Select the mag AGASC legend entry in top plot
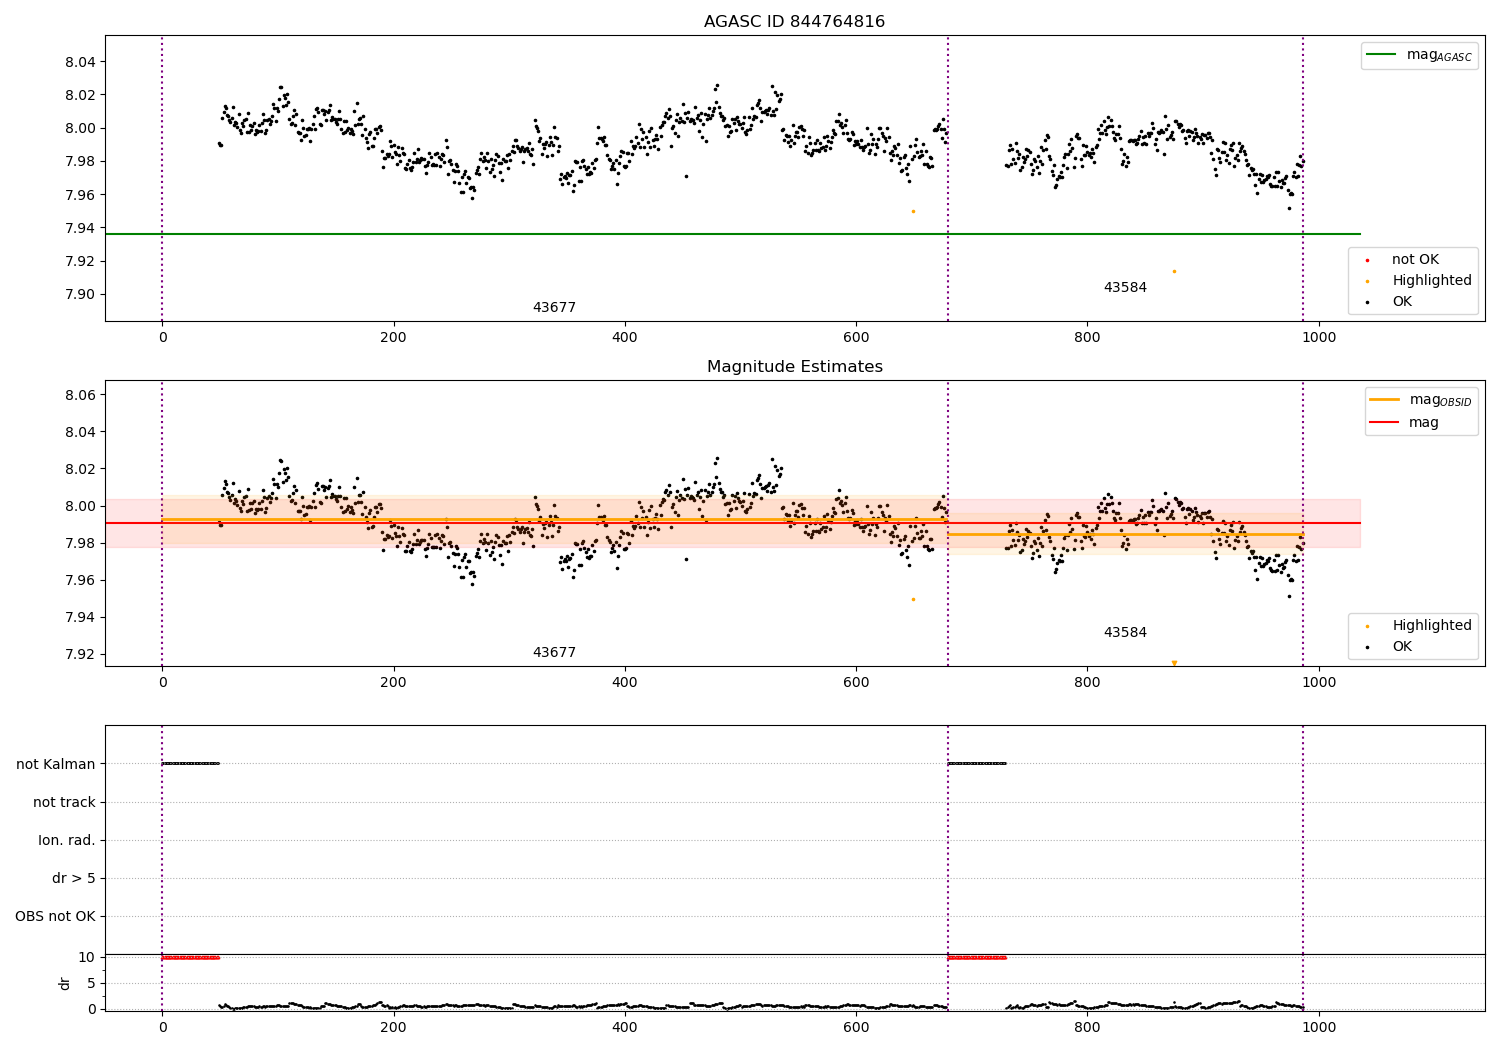 tap(1419, 55)
